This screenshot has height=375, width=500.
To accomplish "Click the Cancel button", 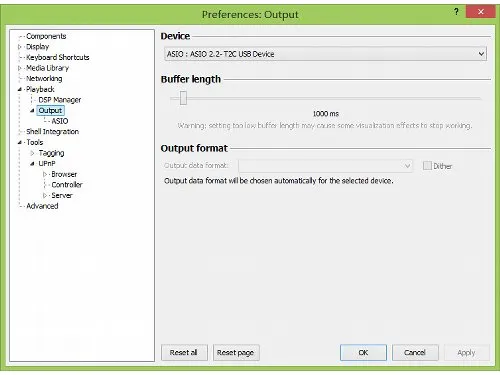I will click(415, 352).
